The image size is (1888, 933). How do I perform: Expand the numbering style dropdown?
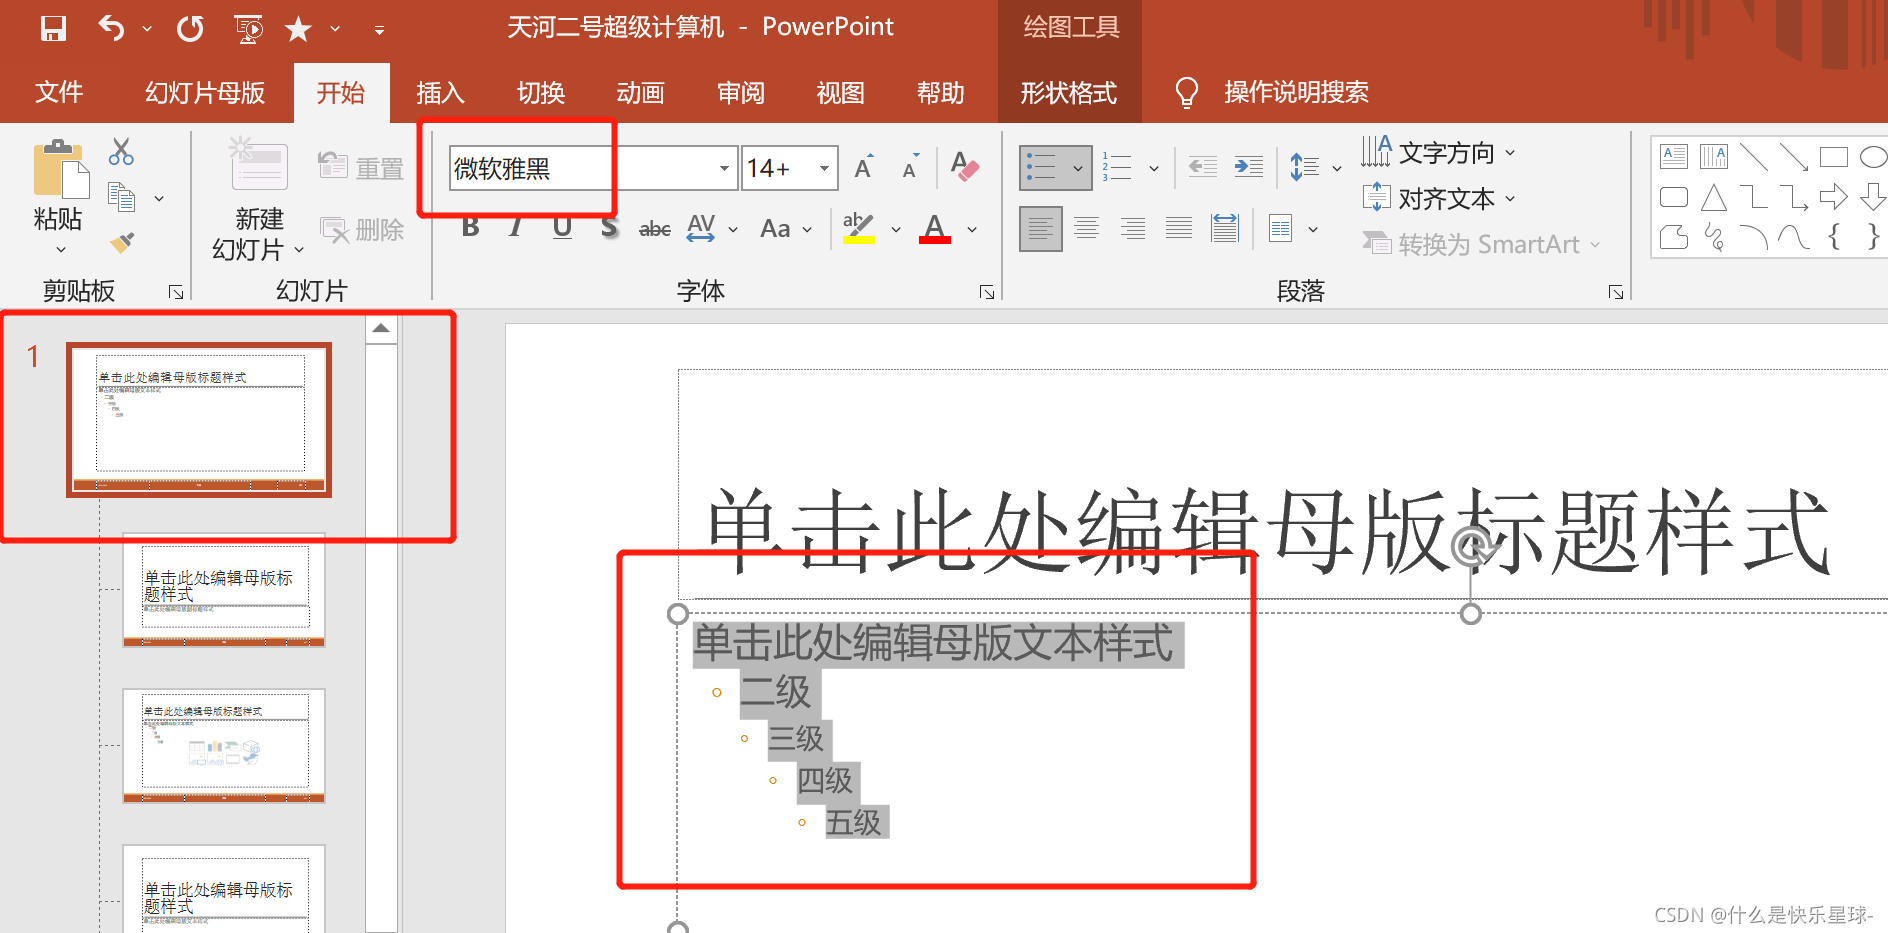pyautogui.click(x=1154, y=168)
